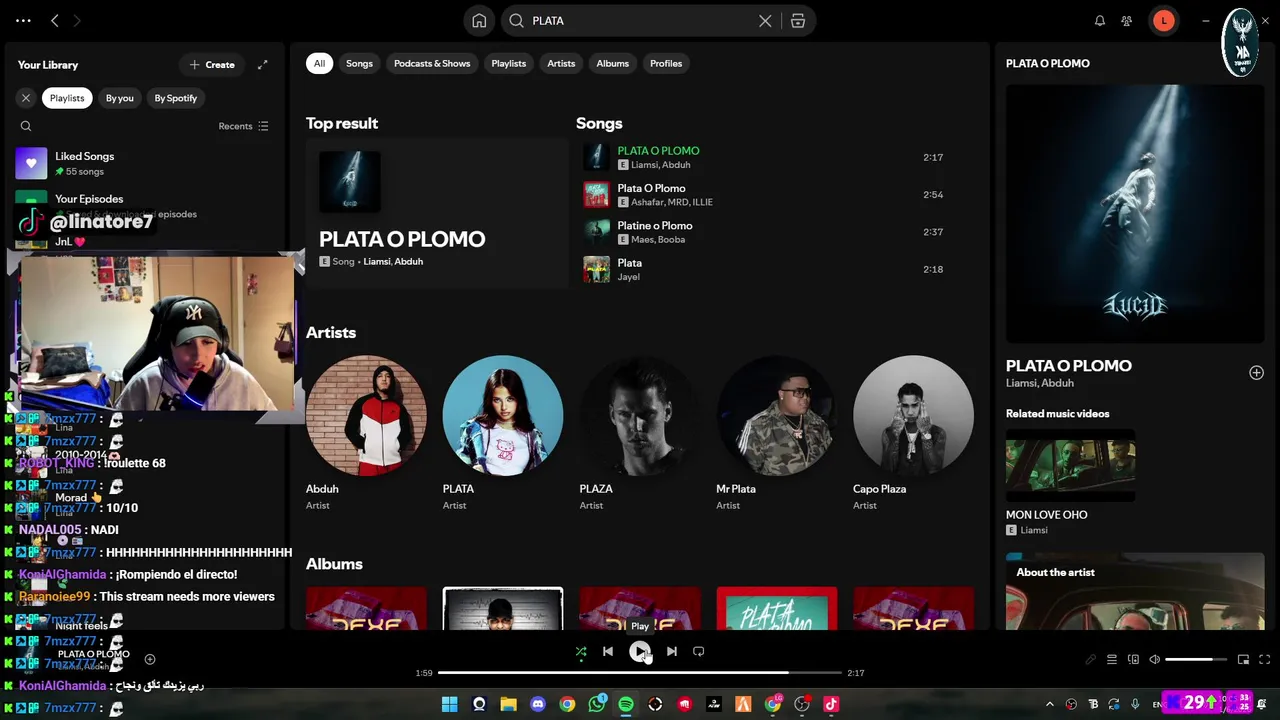Show hidden system tray icons
The height and width of the screenshot is (720, 1280).
(1050, 704)
